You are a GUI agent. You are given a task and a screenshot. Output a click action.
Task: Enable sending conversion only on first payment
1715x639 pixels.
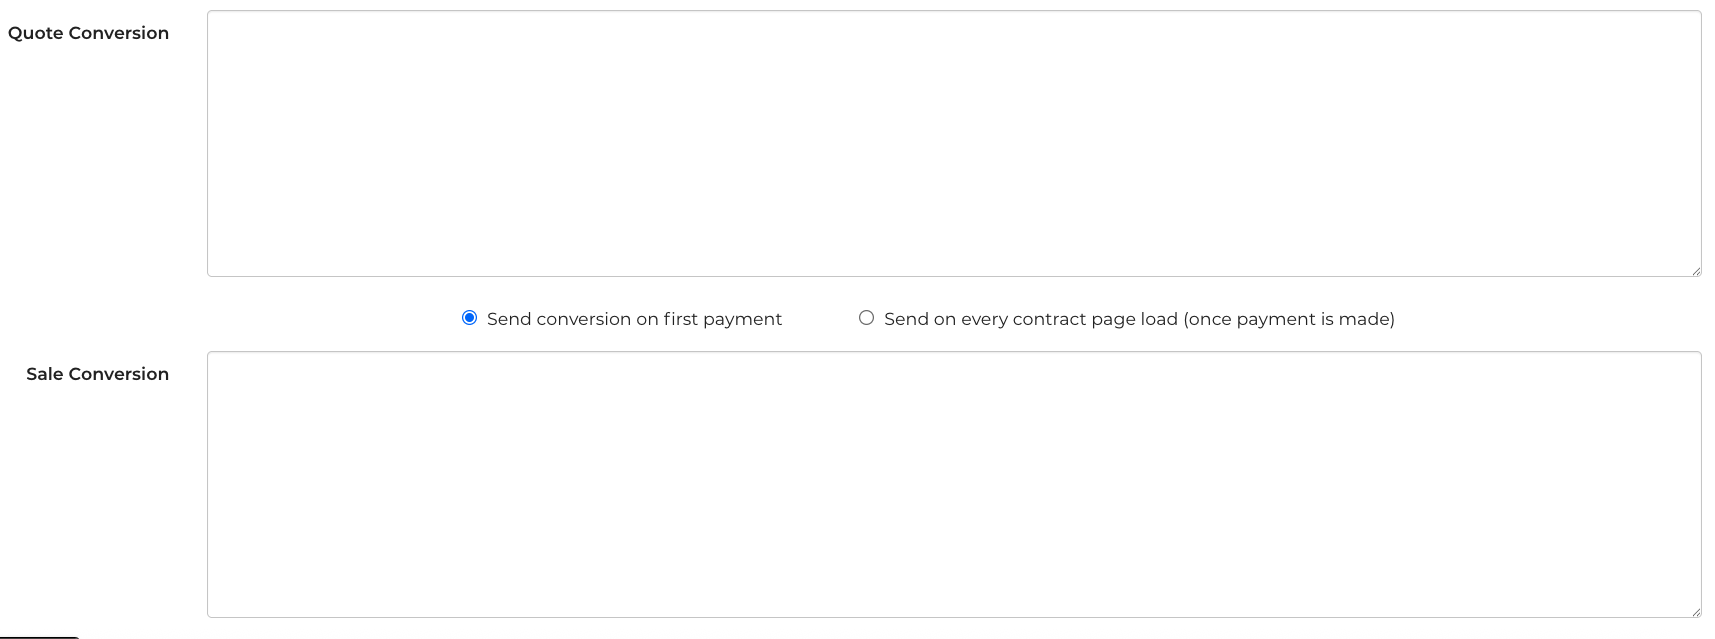click(469, 318)
